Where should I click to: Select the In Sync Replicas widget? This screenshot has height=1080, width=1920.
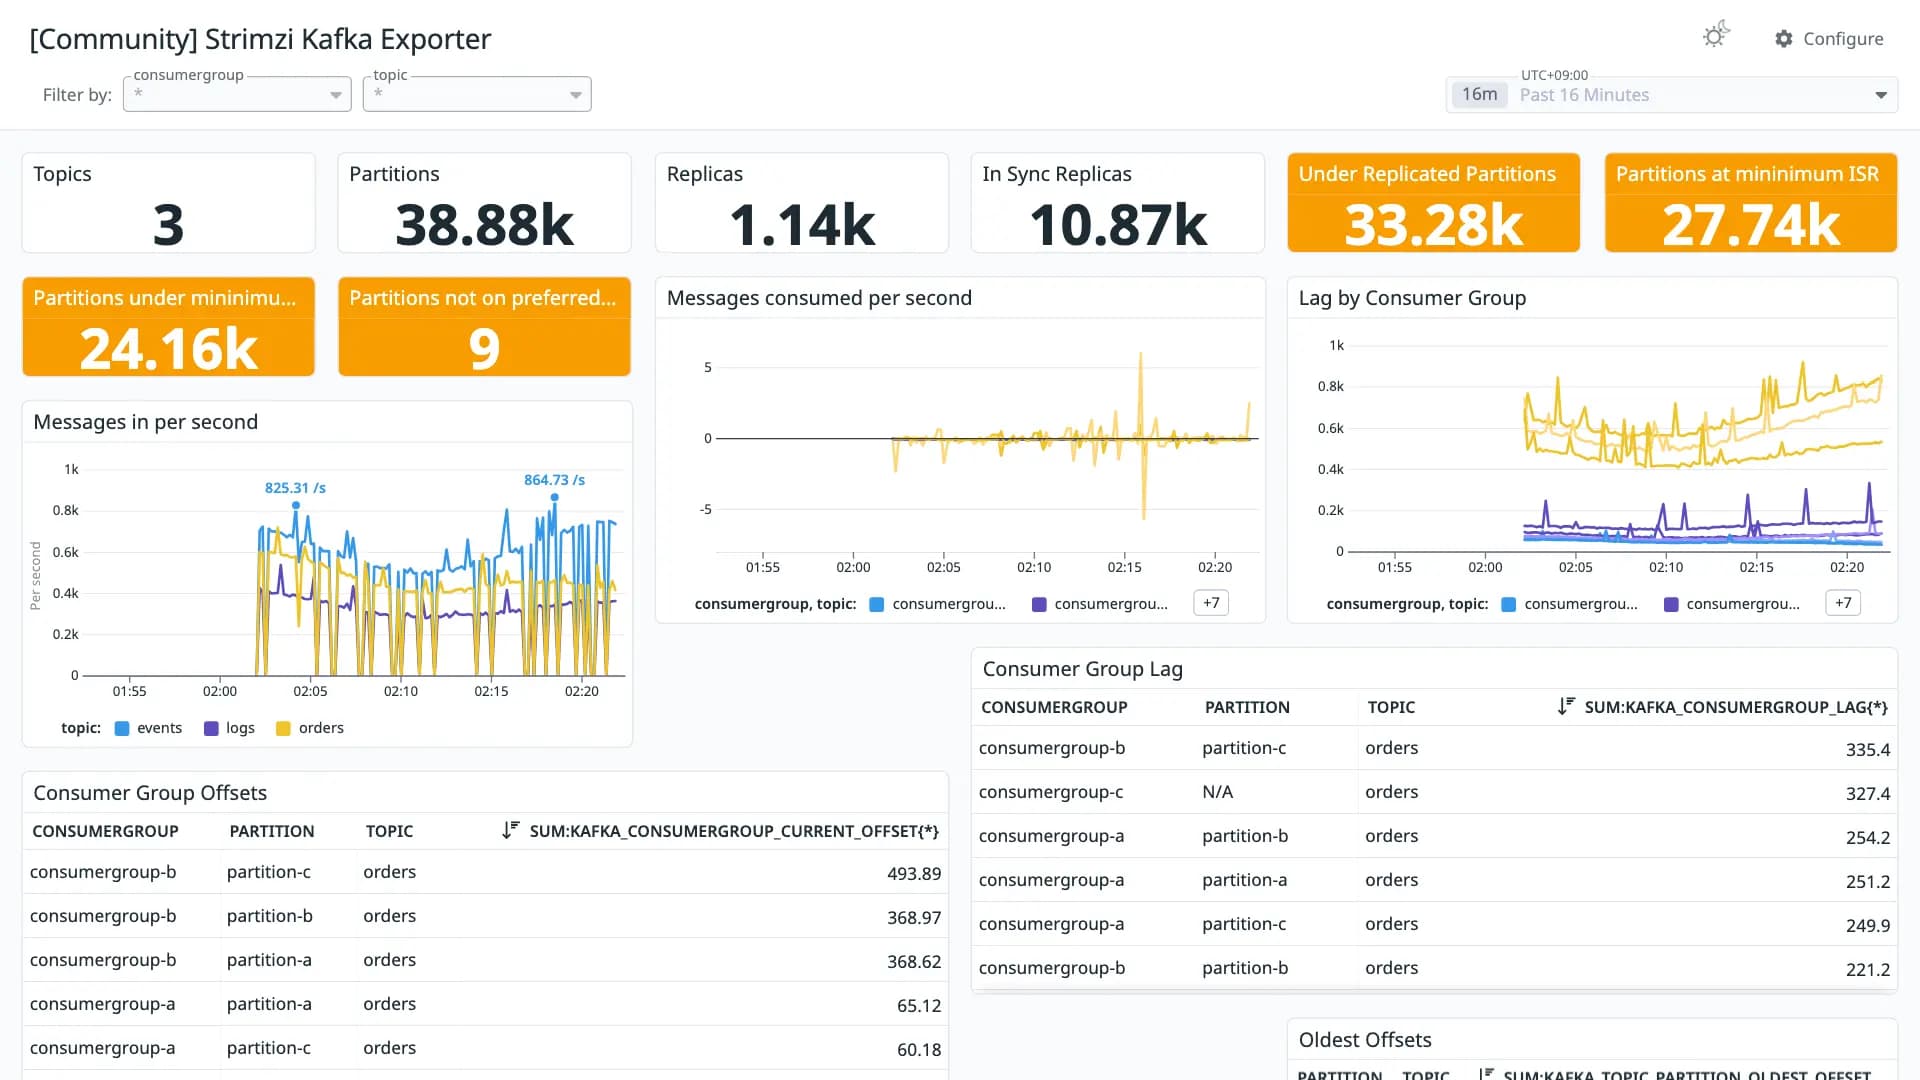point(1117,202)
